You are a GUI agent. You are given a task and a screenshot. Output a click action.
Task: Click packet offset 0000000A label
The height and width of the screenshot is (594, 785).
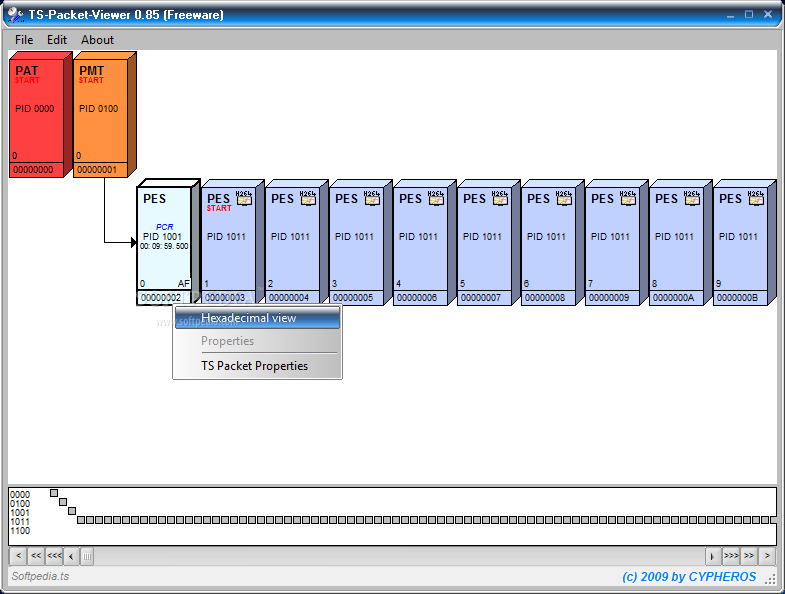(x=673, y=298)
